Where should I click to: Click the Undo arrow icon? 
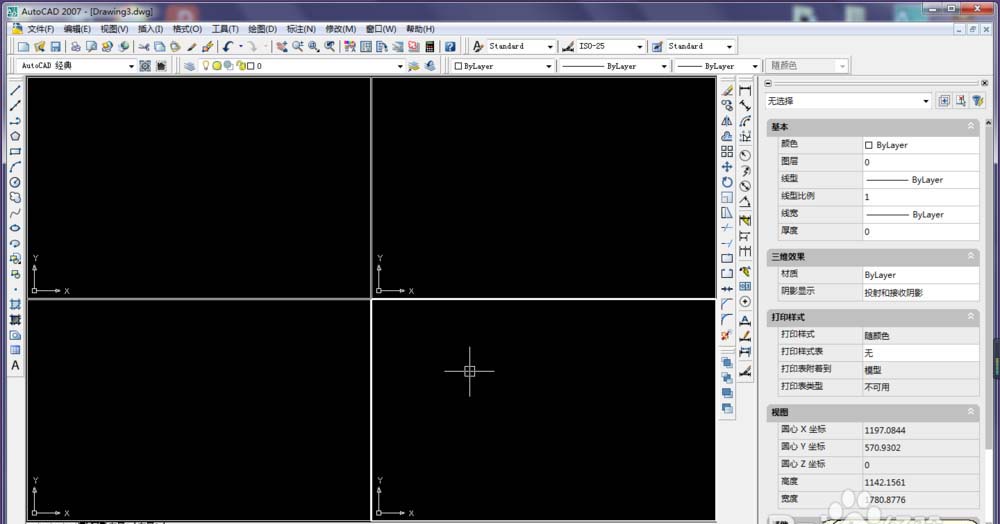(x=229, y=47)
